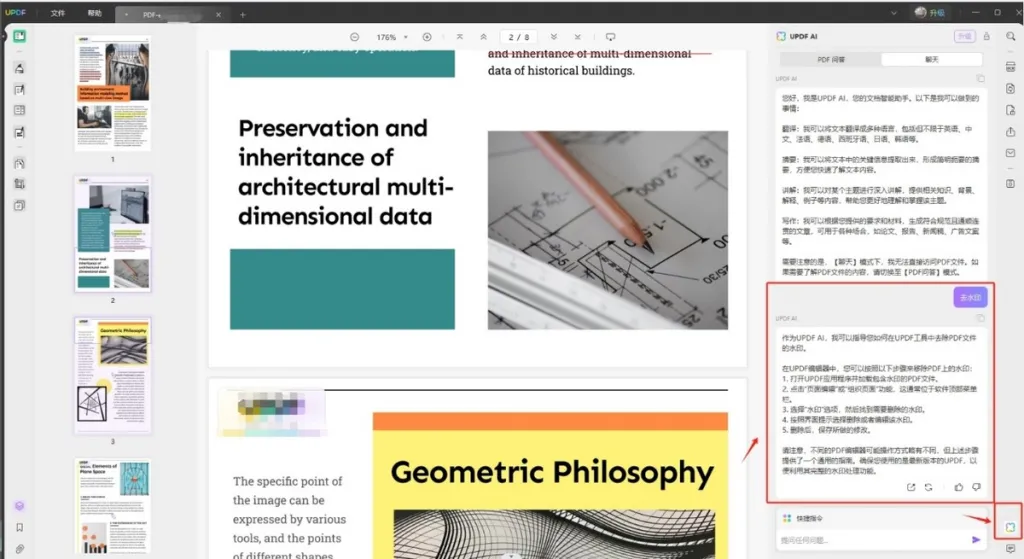Go to the next page arrow

point(554,37)
